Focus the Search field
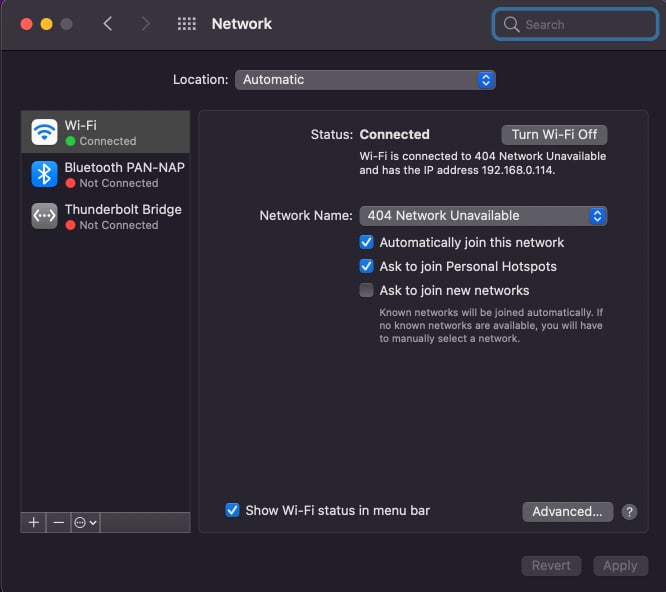Viewport: 666px width, 592px height. pyautogui.click(x=576, y=25)
